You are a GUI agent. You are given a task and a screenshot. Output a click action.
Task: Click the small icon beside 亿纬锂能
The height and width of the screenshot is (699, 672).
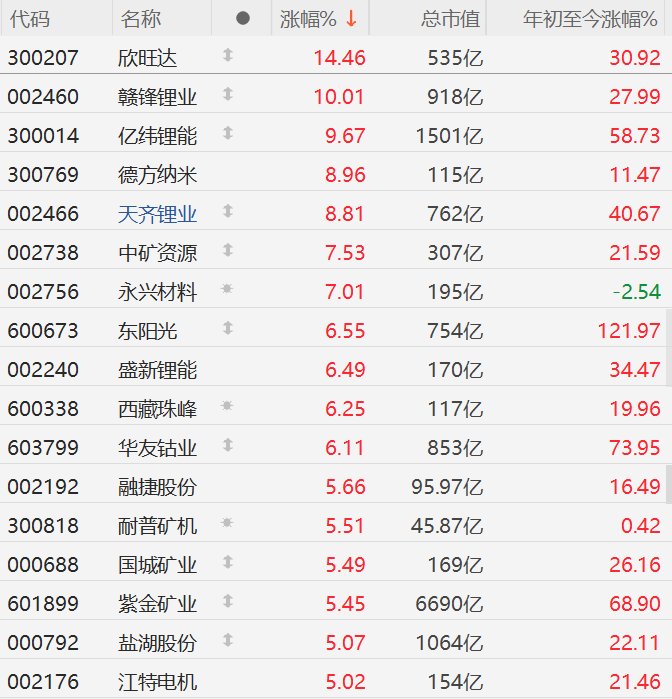228,133
